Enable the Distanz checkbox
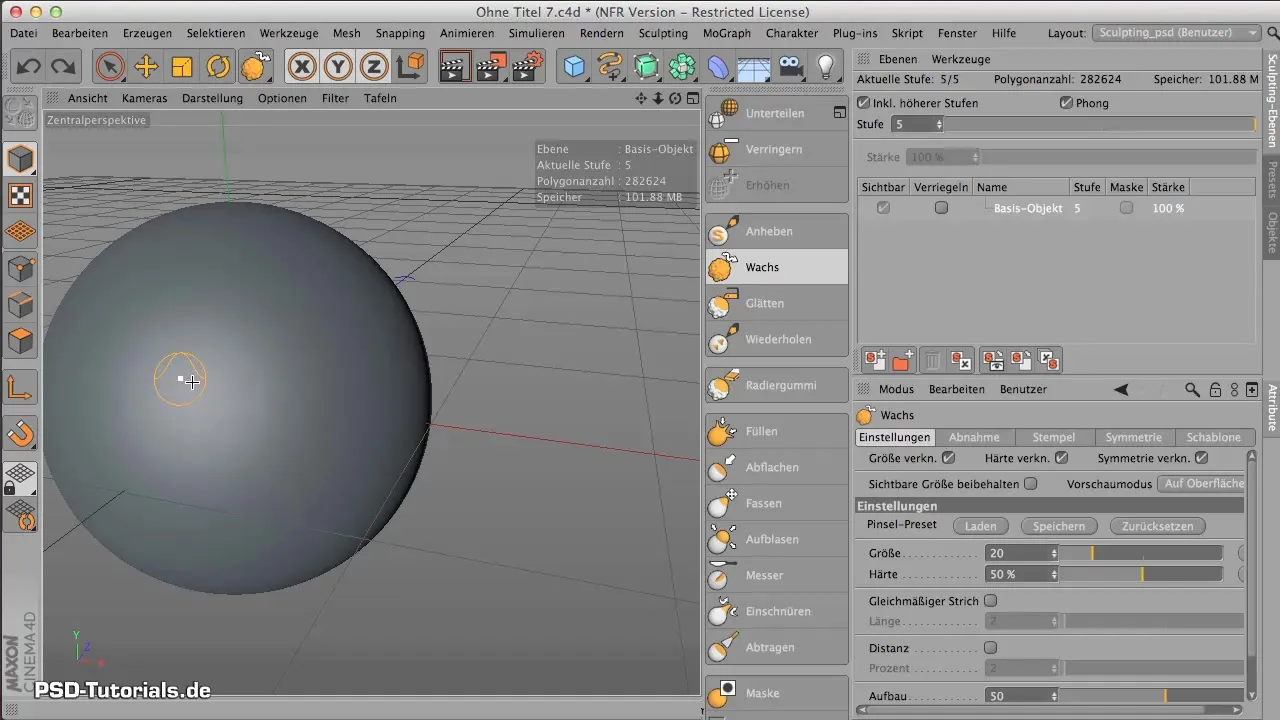This screenshot has width=1280, height=720. 991,647
